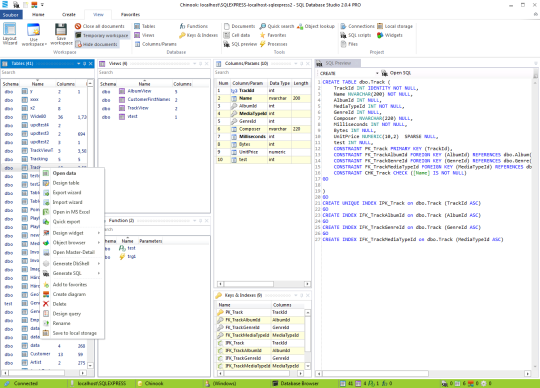
Task: Select the Customer table row
Action: click(44, 354)
